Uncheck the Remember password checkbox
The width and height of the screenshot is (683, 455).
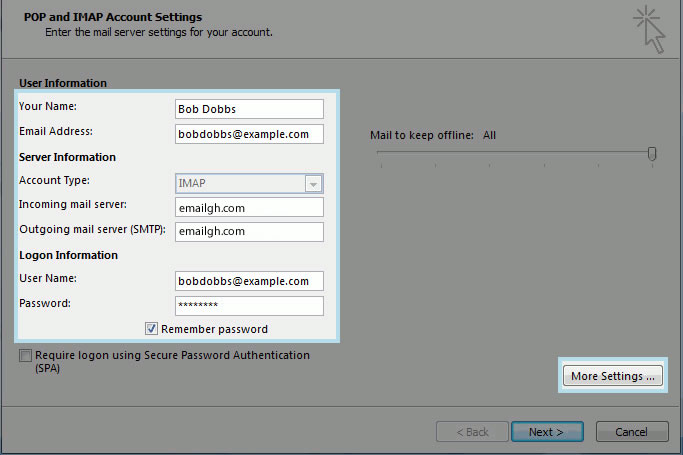151,329
